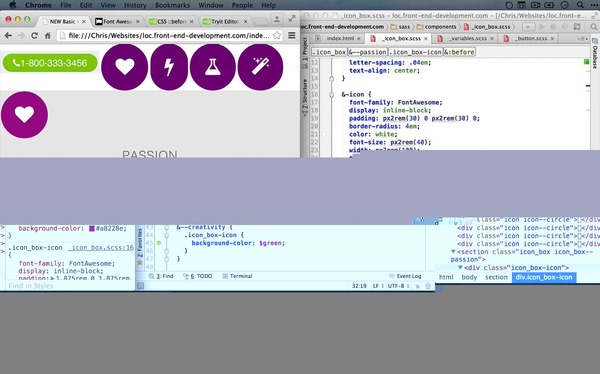This screenshot has height=374, width=600.
Task: Open line separator LF selector
Action: coord(378,286)
